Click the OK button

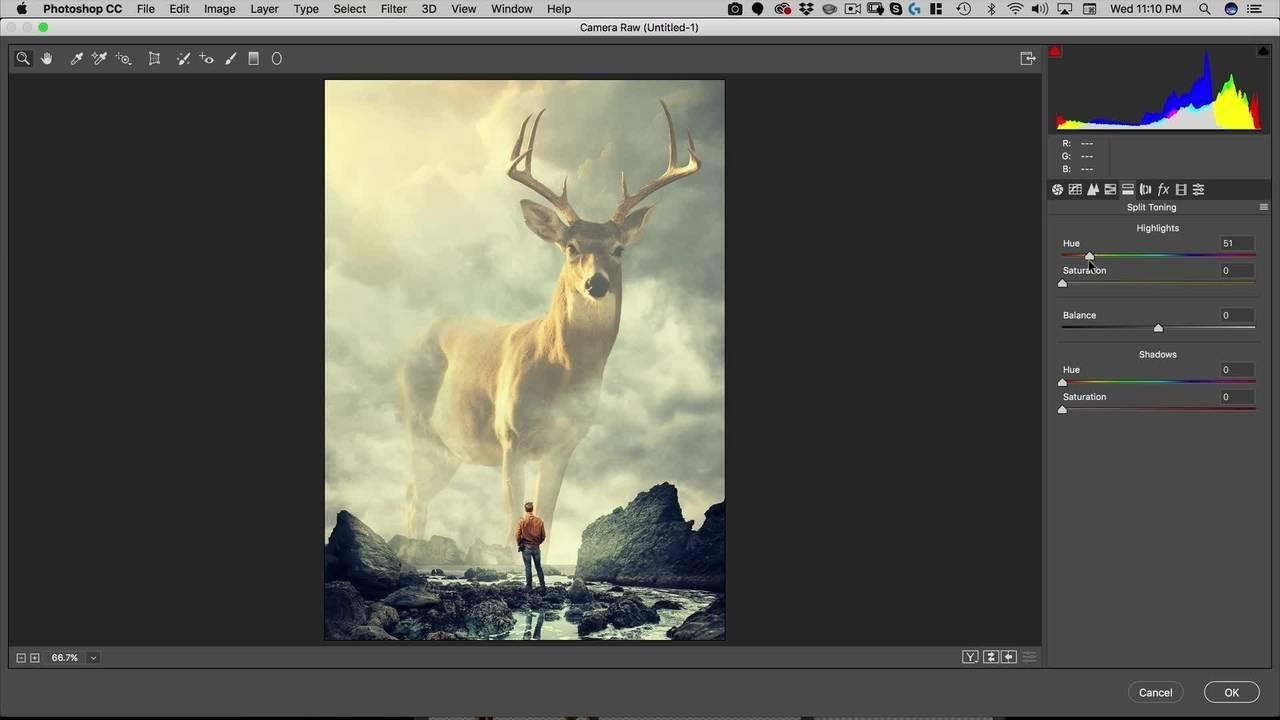[1231, 692]
